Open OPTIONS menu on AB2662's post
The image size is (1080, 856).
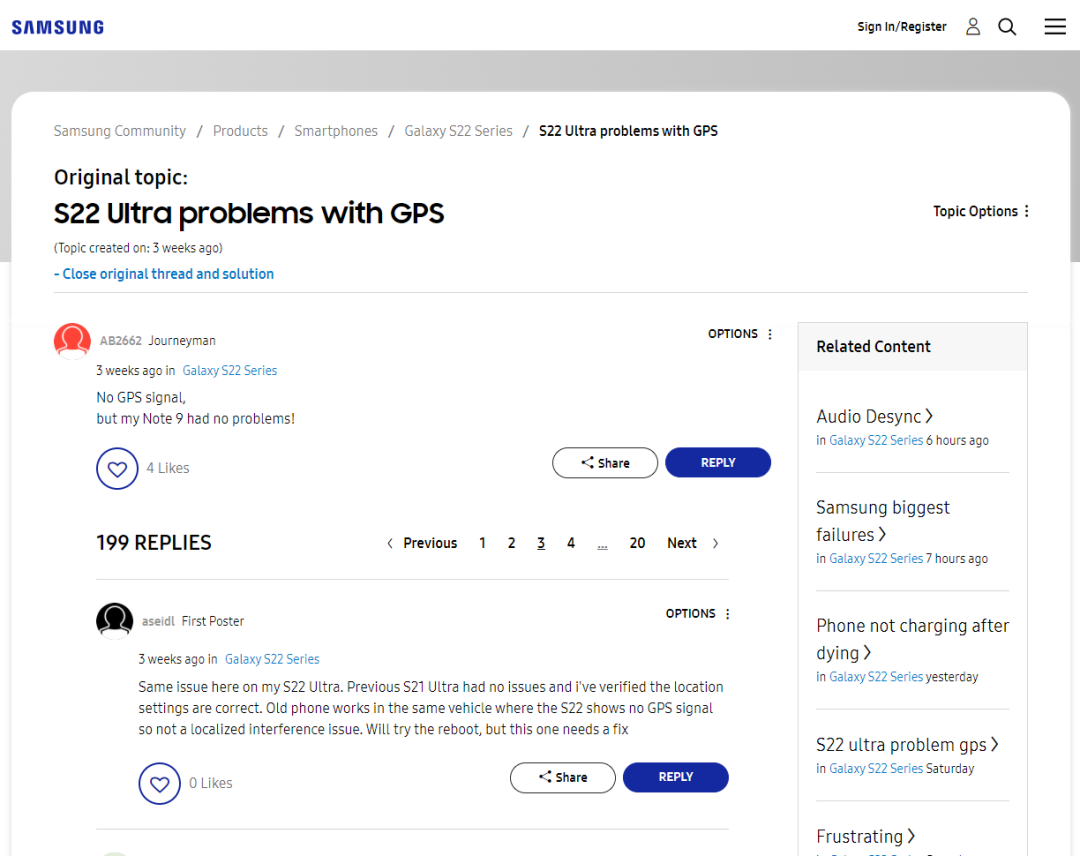click(x=740, y=334)
